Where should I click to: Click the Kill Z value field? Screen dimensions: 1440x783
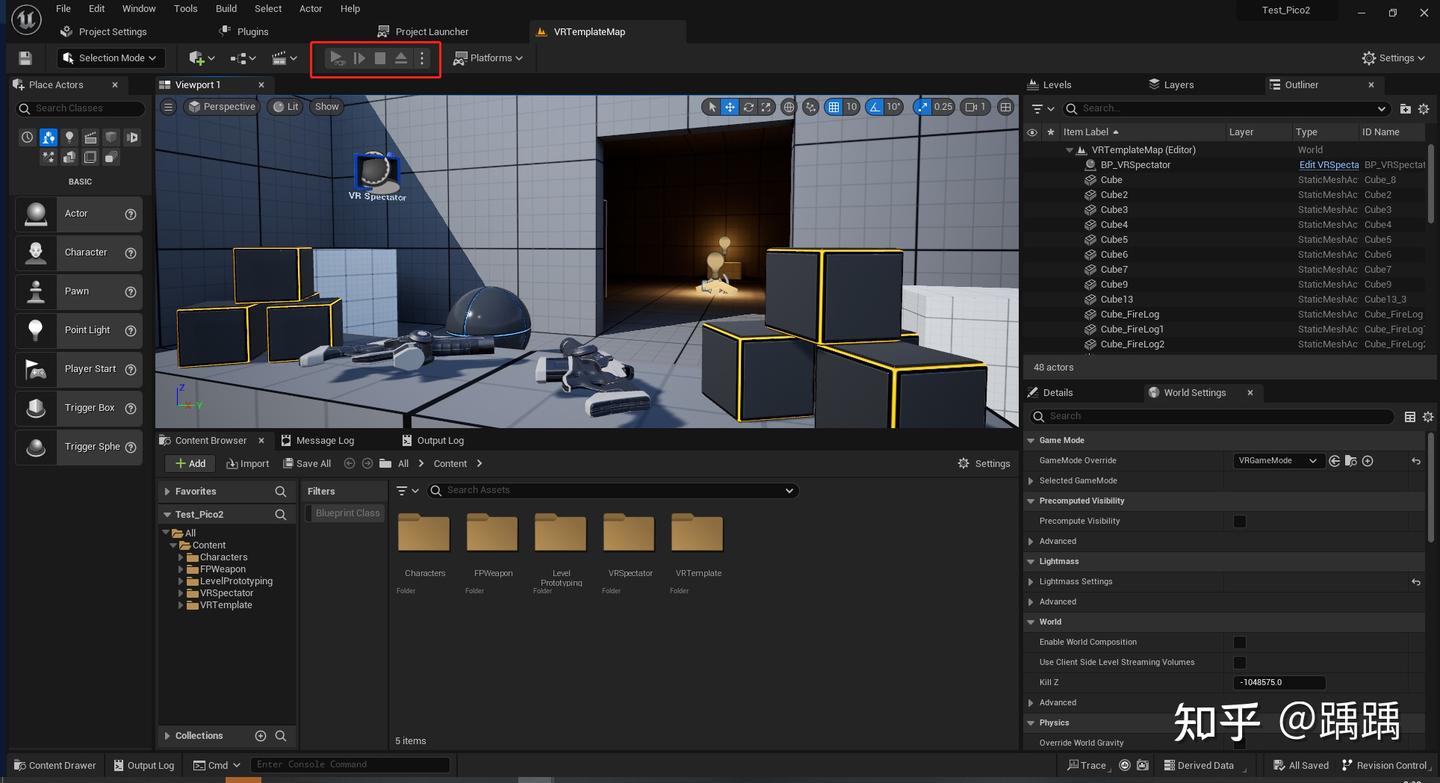1279,682
